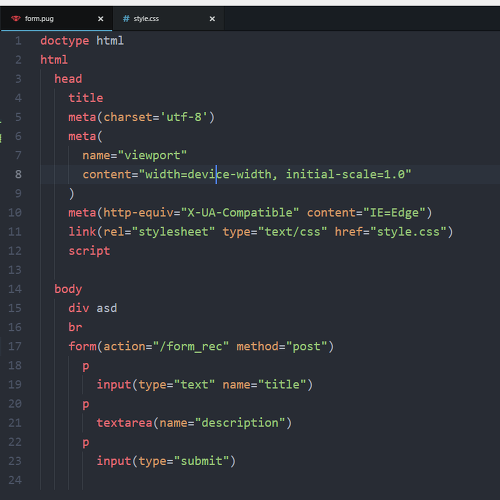The height and width of the screenshot is (500, 500).
Task: Click the 'form' tag on line 17
Action: 82,346
